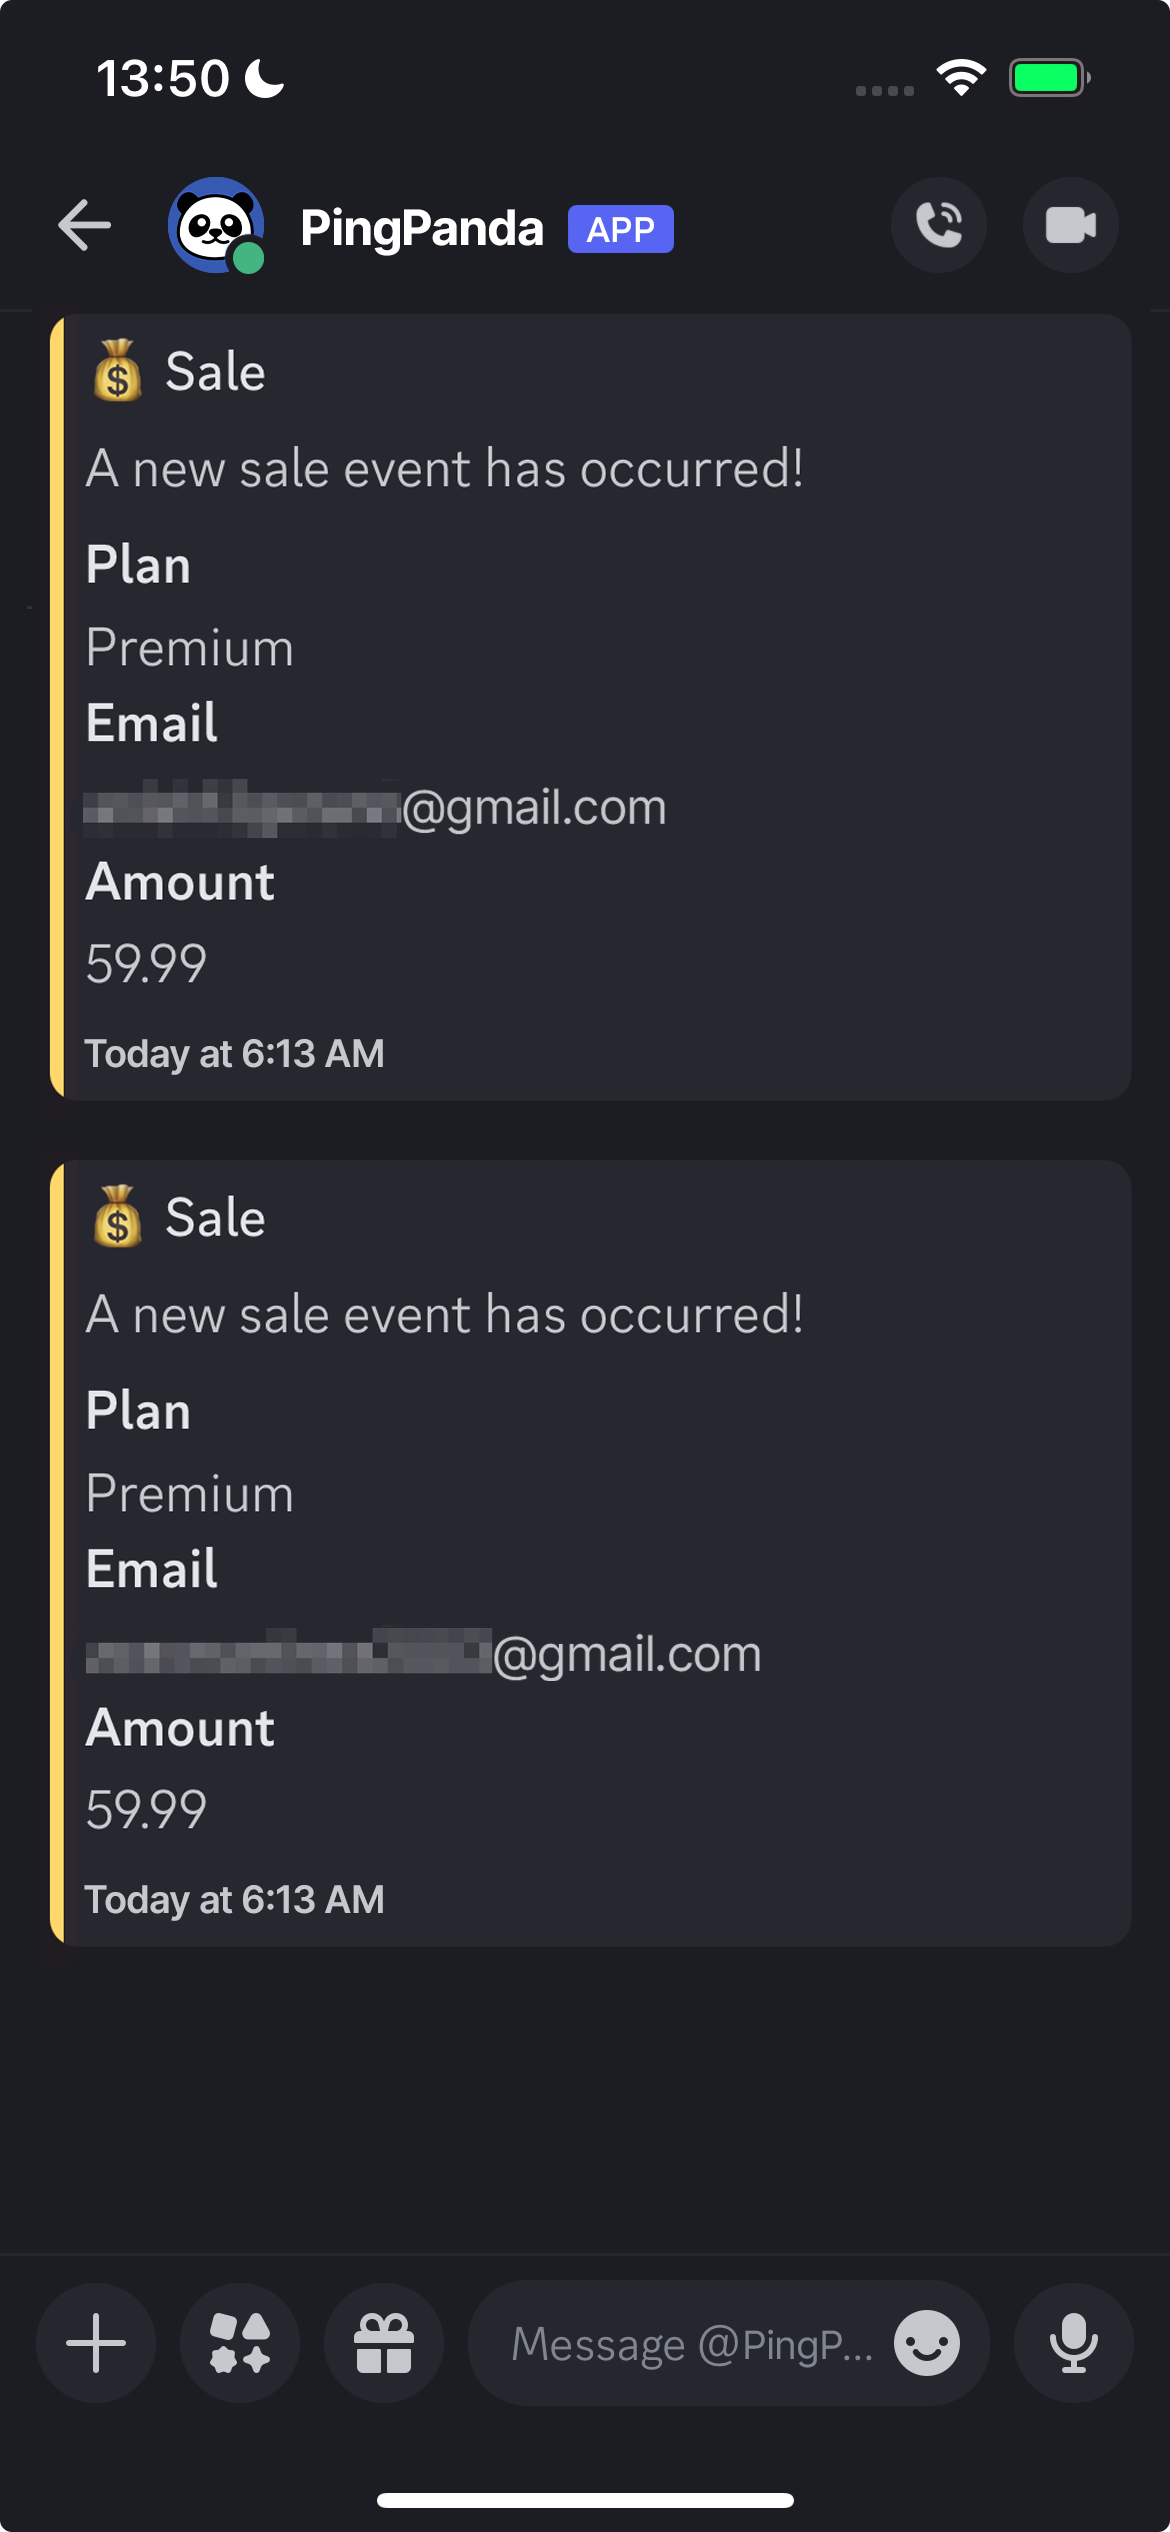Tap the PingPanda name in header
1170x2532 pixels.
pos(422,229)
